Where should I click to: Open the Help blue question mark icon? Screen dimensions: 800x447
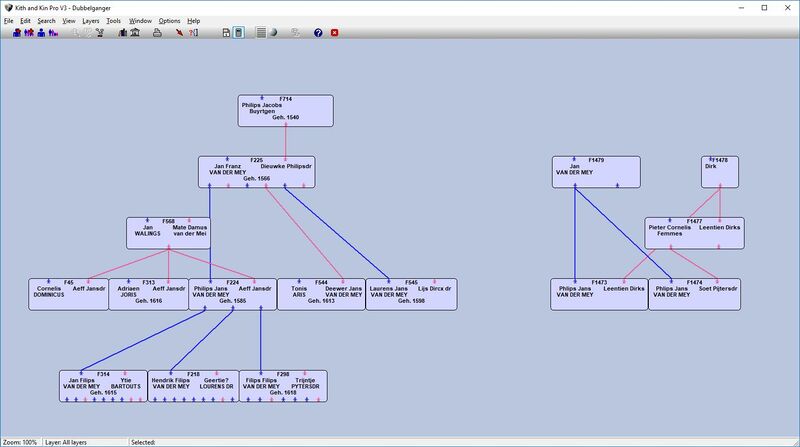[318, 32]
